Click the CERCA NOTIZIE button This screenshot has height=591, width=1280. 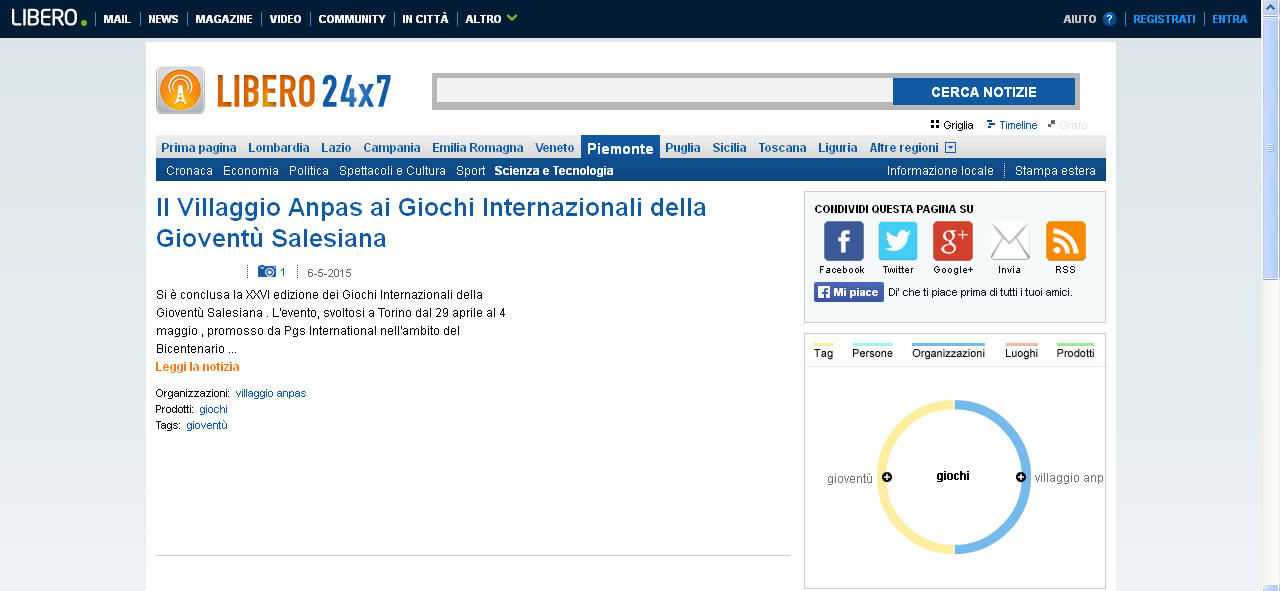coord(984,92)
